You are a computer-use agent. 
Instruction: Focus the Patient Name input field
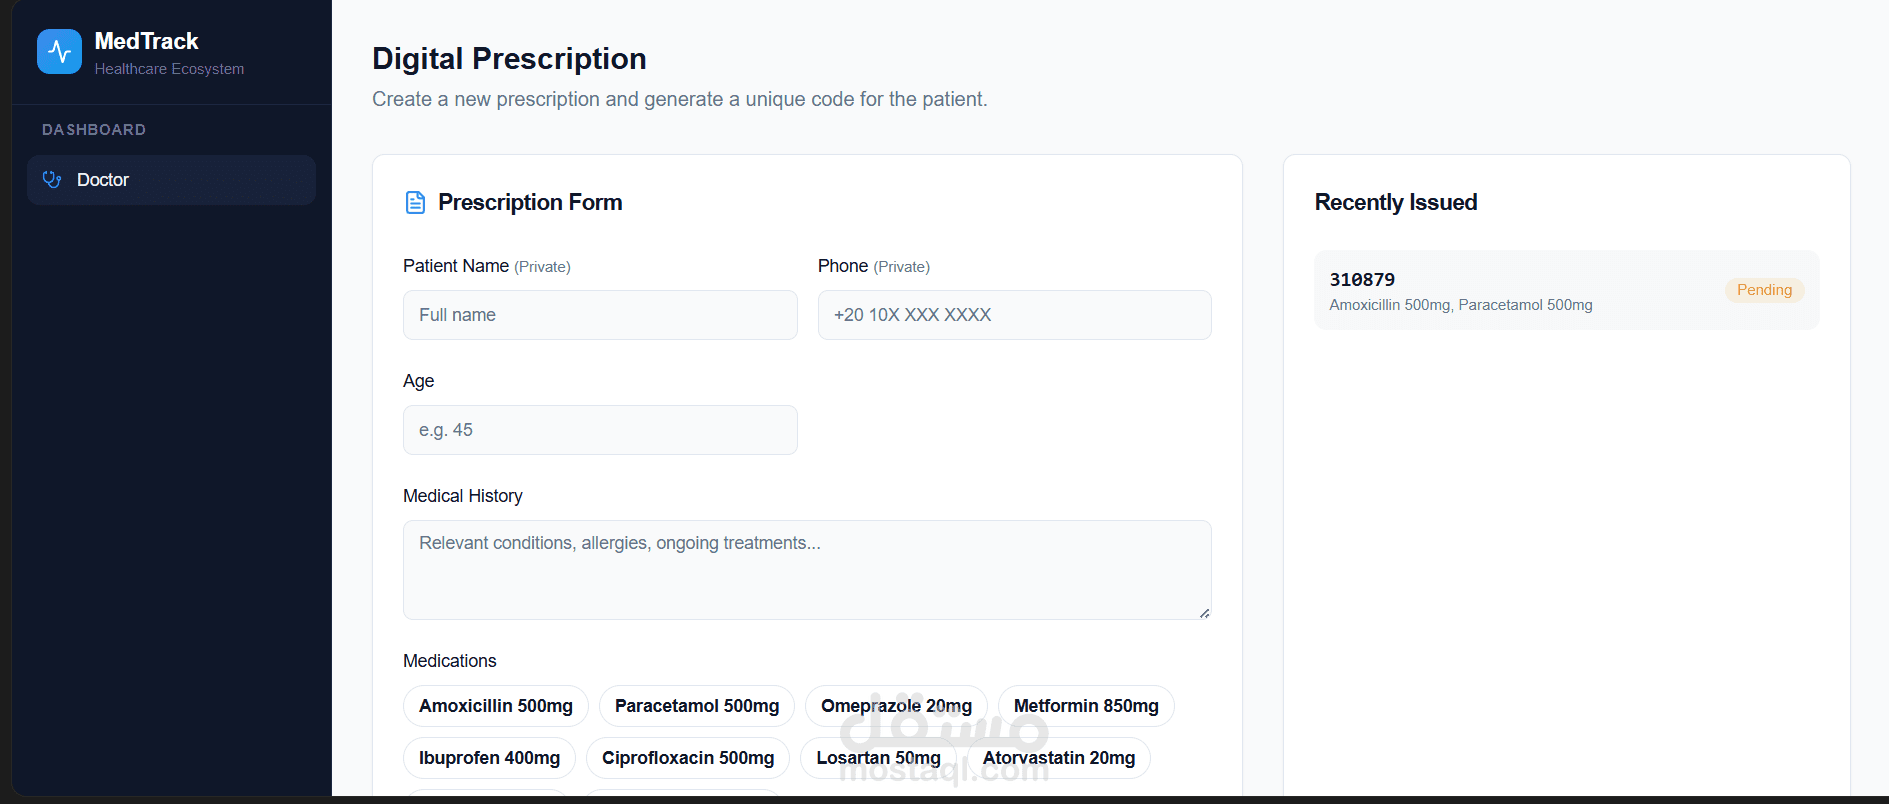tap(600, 315)
